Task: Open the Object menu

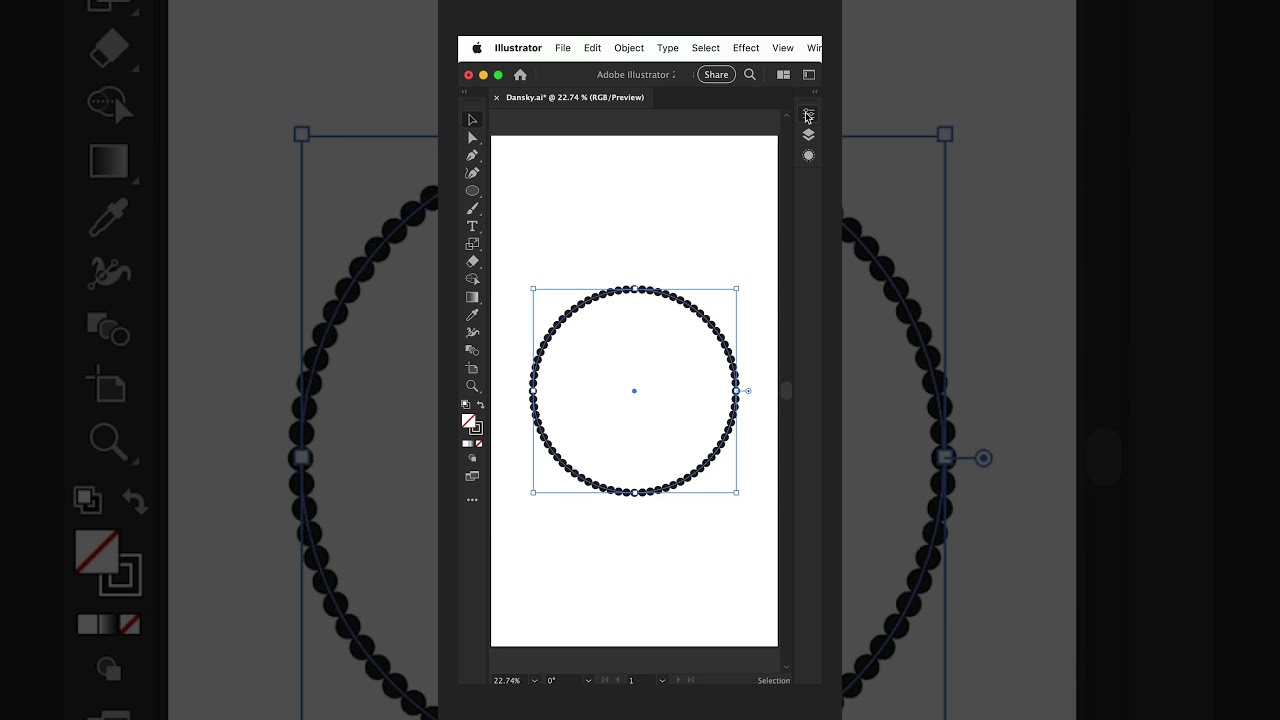Action: pos(629,48)
